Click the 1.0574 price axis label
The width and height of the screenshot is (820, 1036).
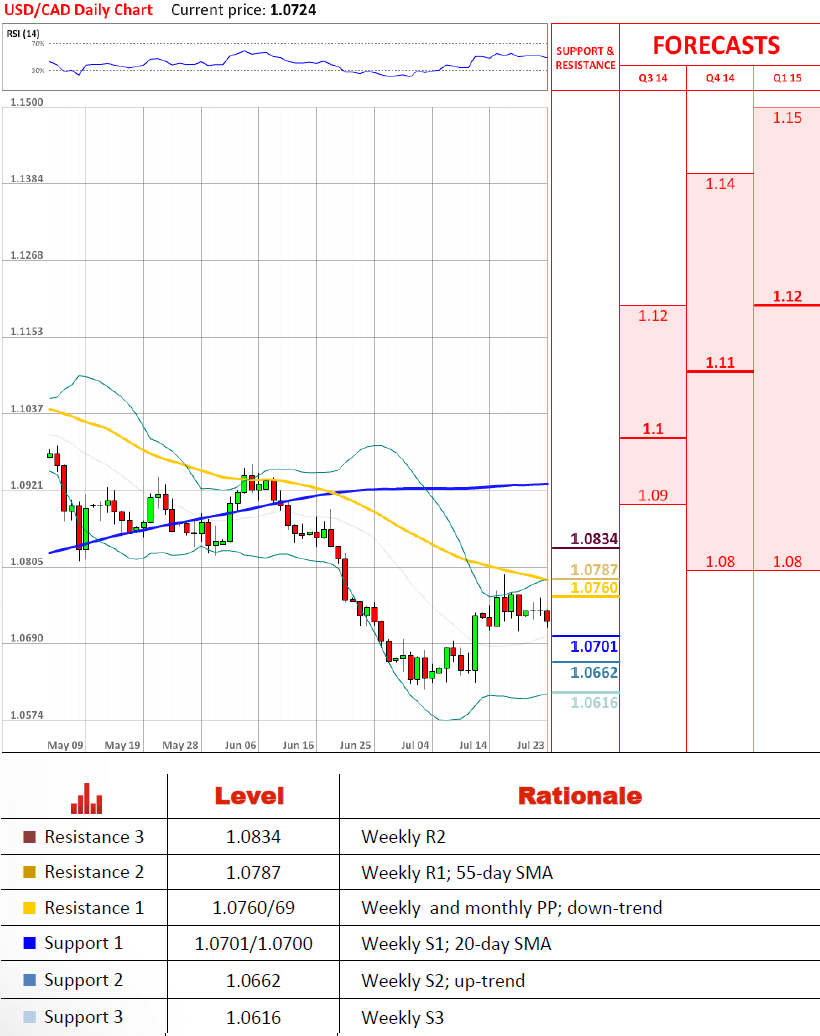[26, 715]
